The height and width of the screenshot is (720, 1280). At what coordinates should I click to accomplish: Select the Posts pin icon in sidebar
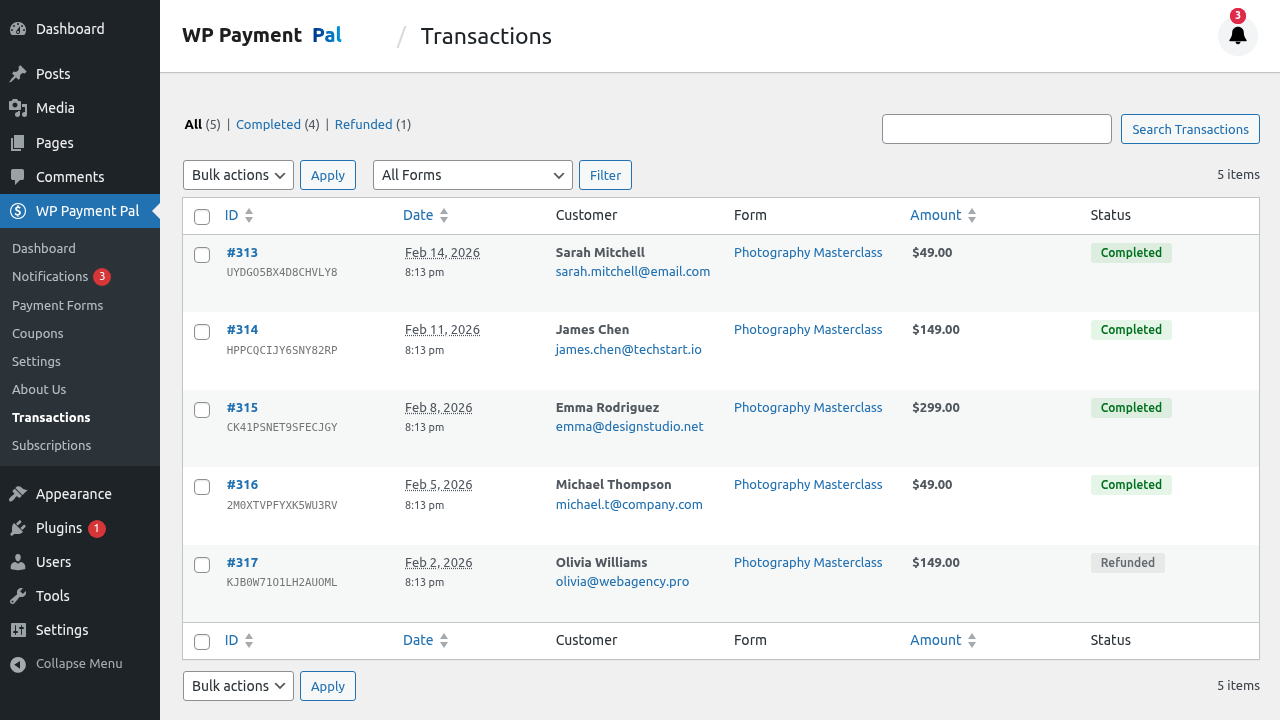coord(16,73)
